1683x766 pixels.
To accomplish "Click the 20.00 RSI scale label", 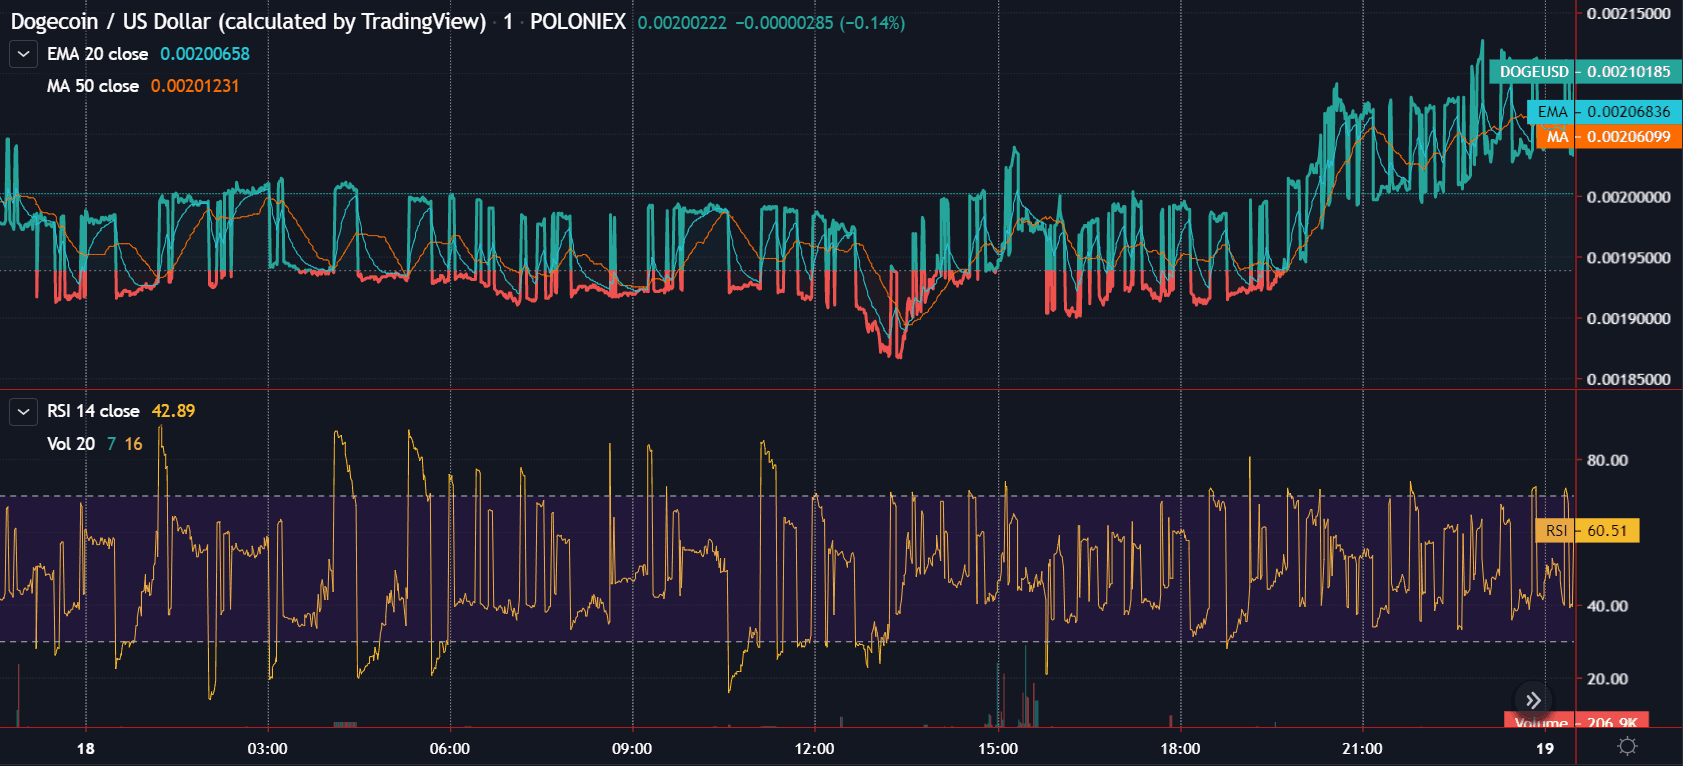I will (x=1607, y=679).
